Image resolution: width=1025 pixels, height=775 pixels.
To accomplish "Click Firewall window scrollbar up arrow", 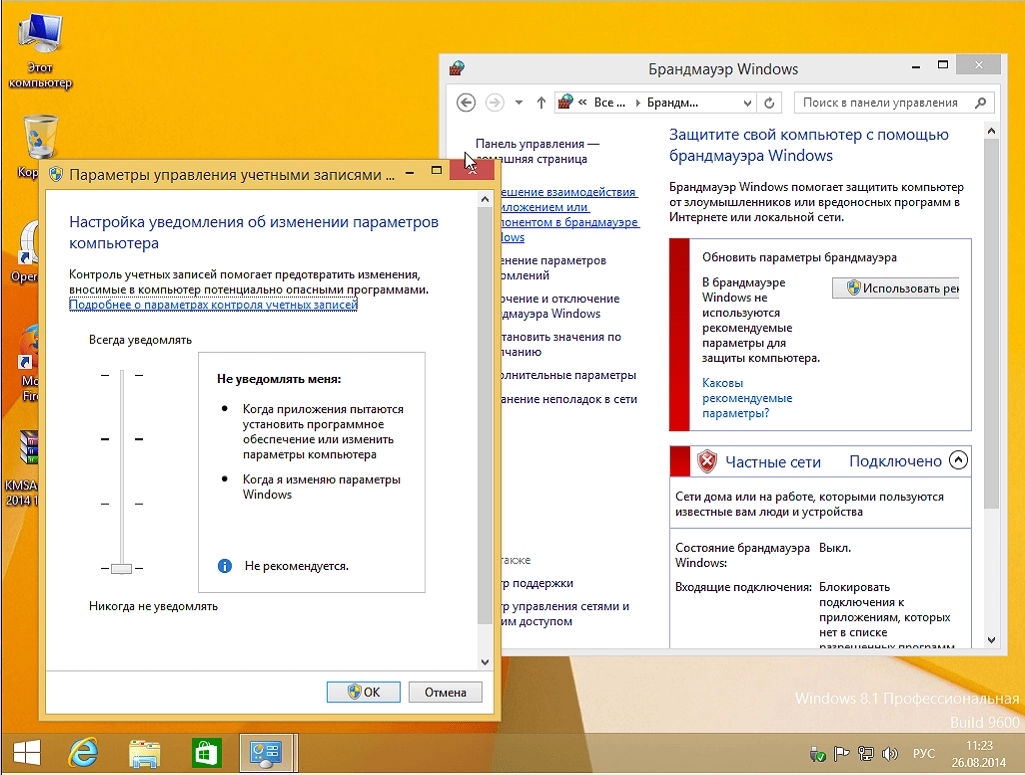I will coord(991,131).
